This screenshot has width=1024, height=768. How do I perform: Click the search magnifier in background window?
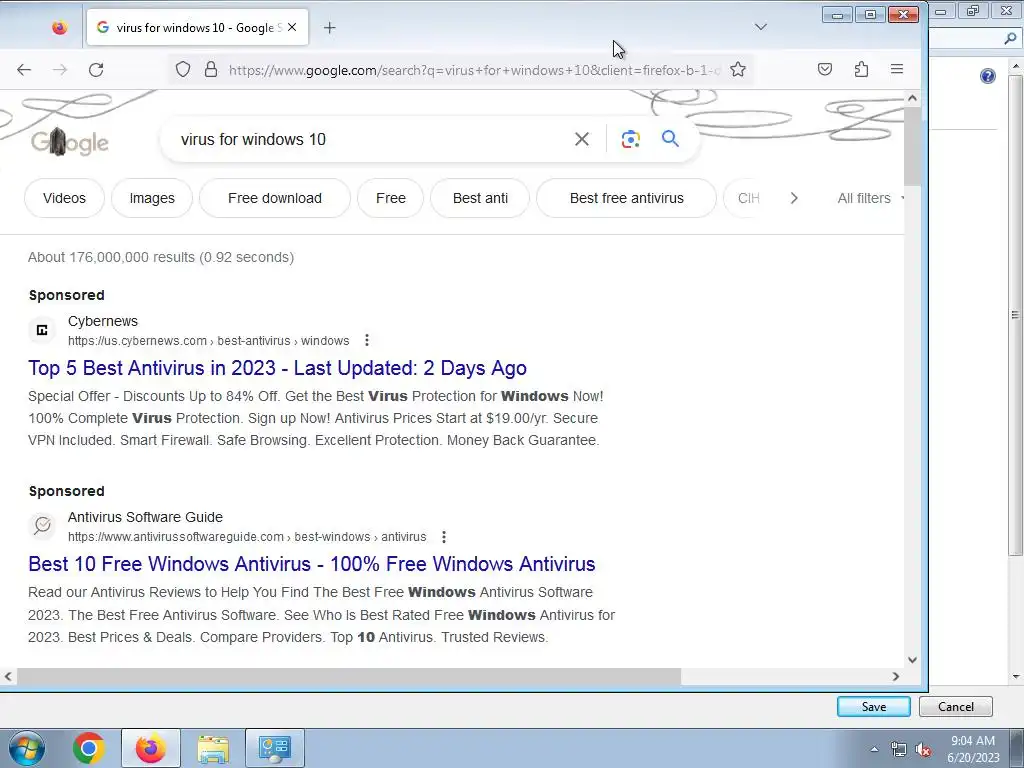click(x=1010, y=39)
